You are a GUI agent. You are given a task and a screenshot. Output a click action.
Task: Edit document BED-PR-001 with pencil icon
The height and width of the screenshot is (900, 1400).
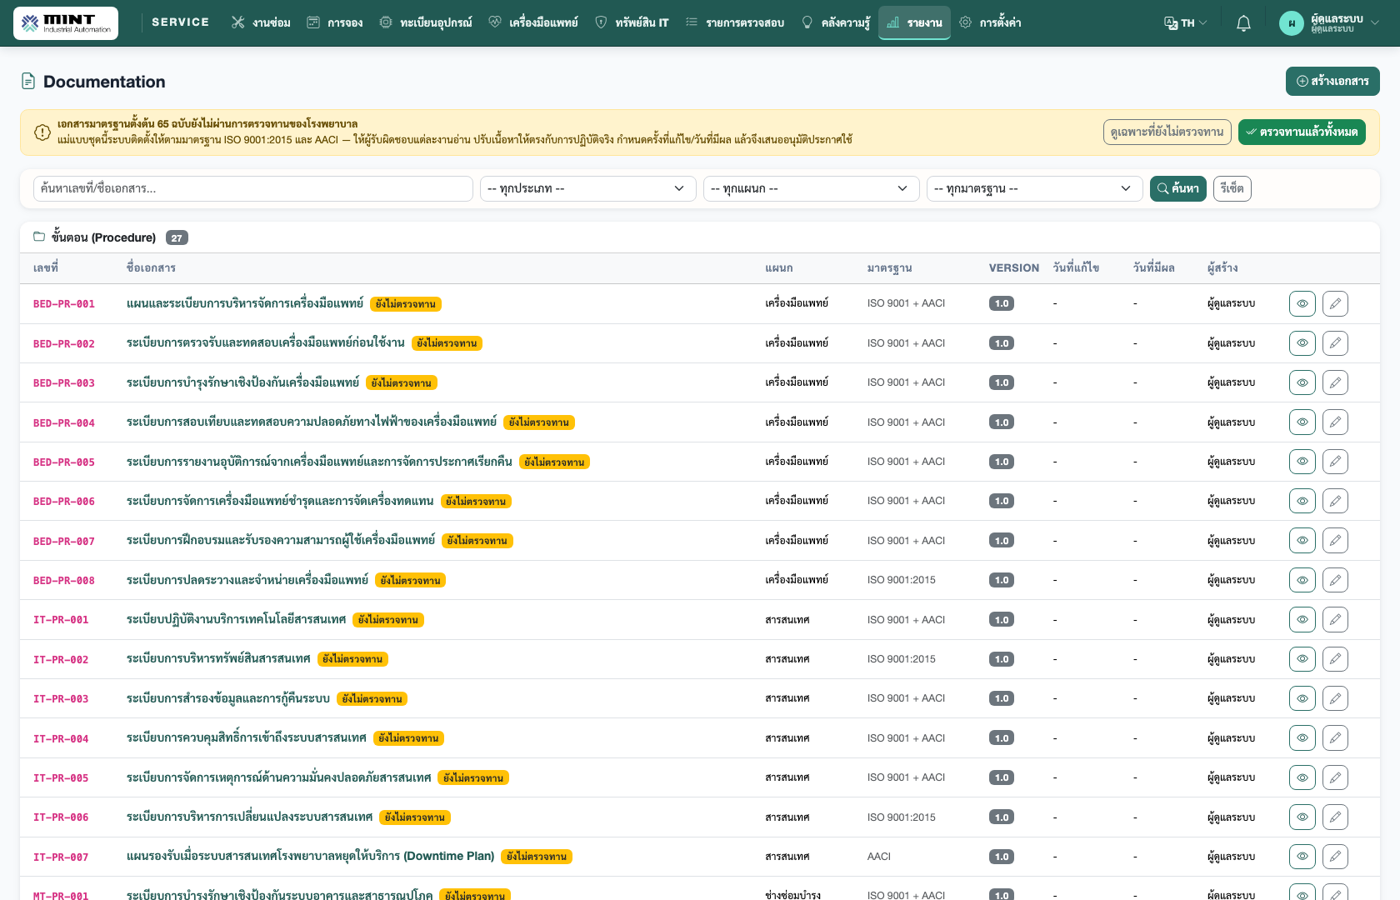coord(1335,304)
